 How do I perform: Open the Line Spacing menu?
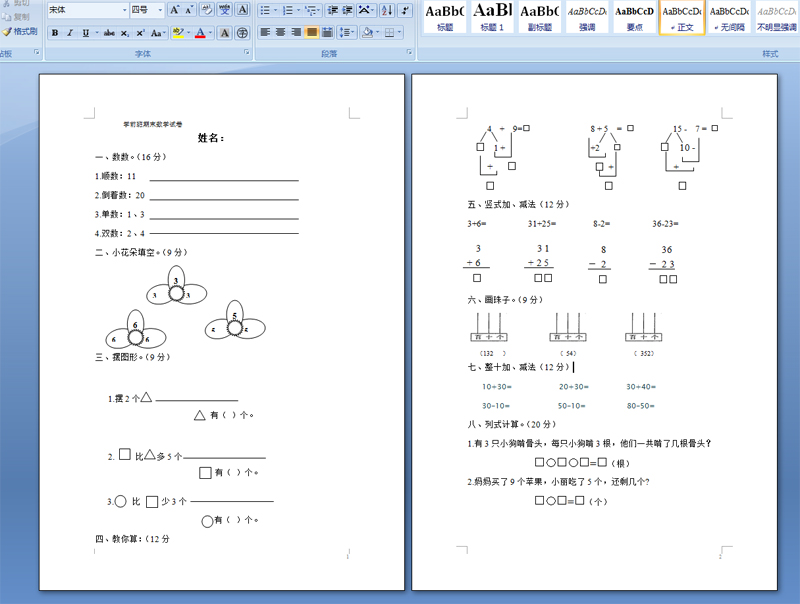coord(346,33)
